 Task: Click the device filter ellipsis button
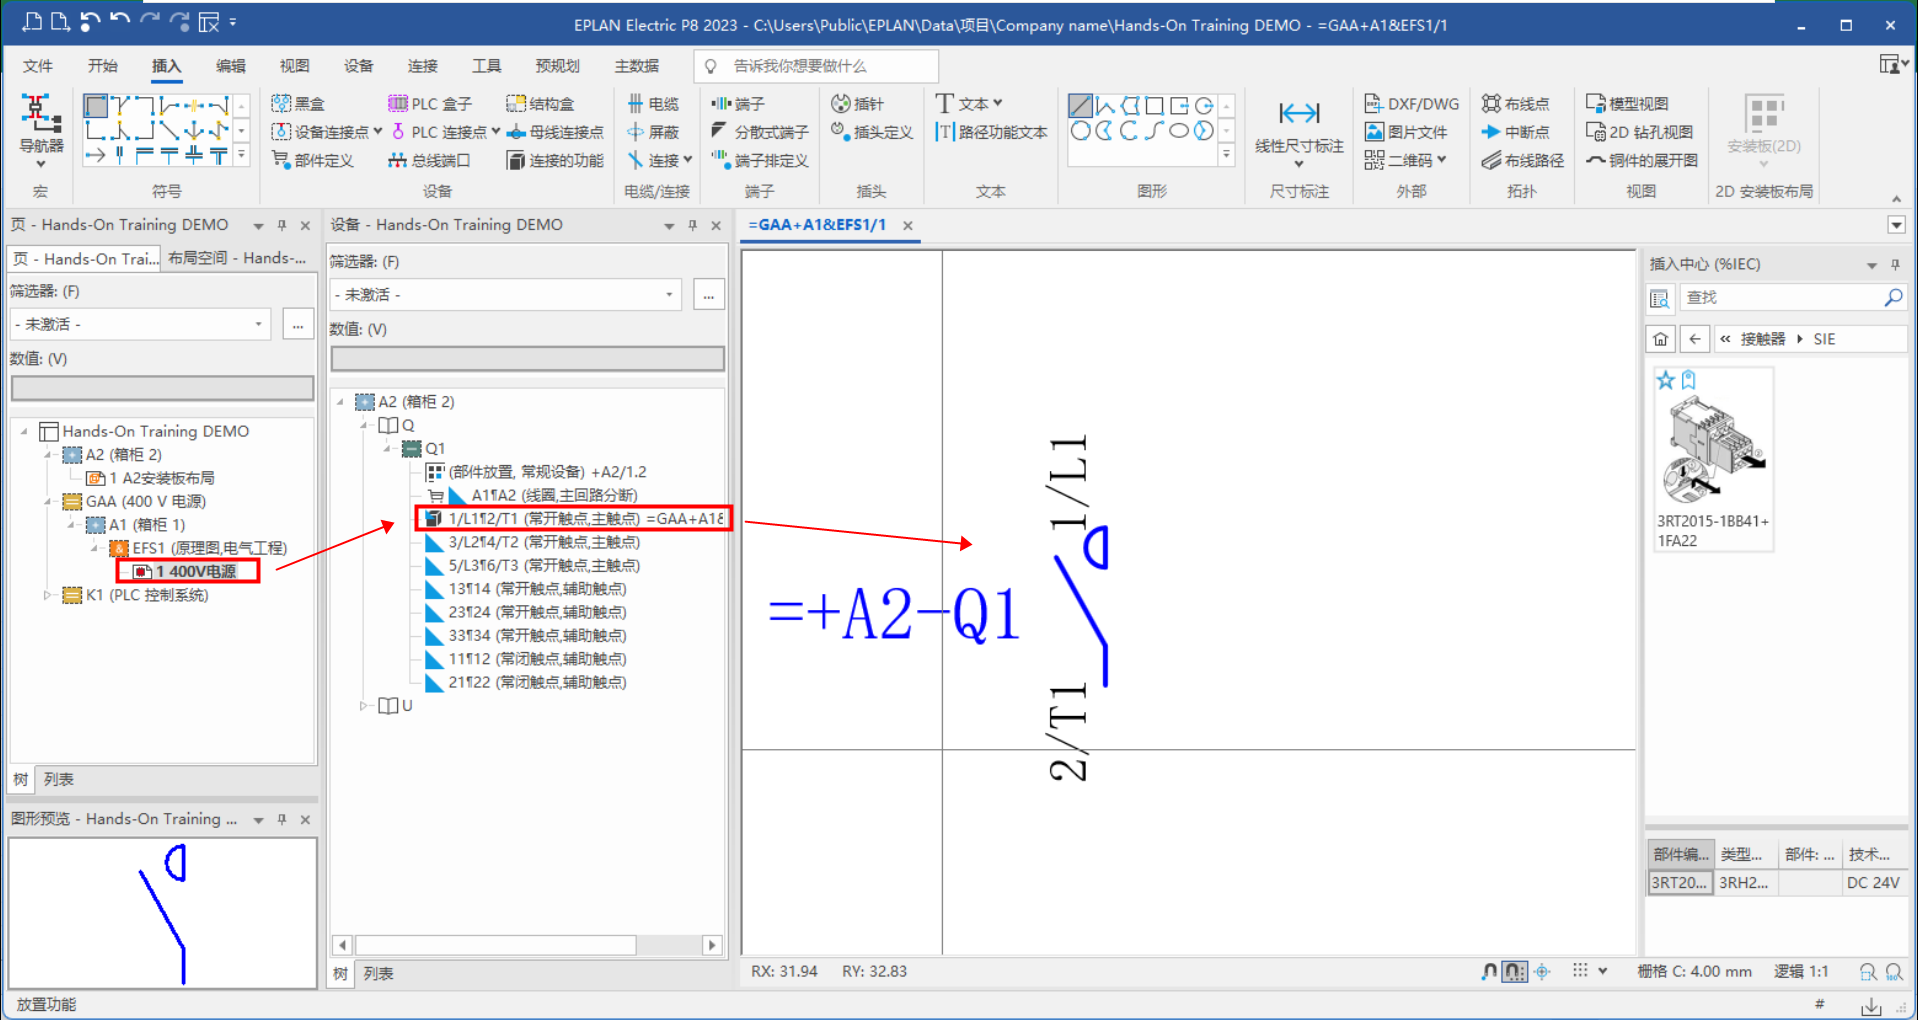click(709, 295)
